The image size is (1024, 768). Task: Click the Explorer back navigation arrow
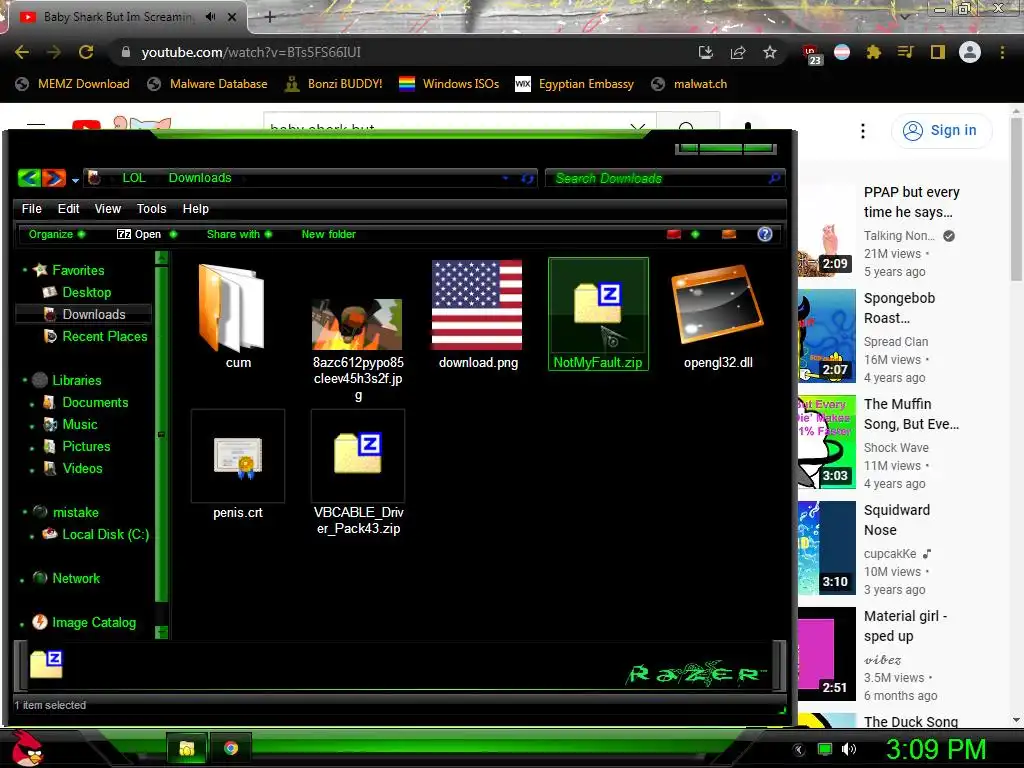point(29,178)
